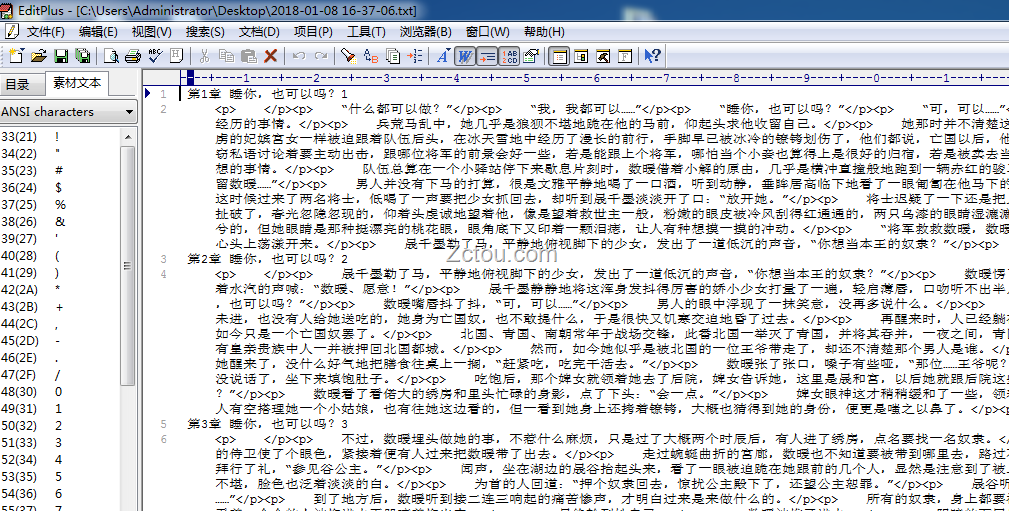Run the ABC spell check tool

[155, 56]
